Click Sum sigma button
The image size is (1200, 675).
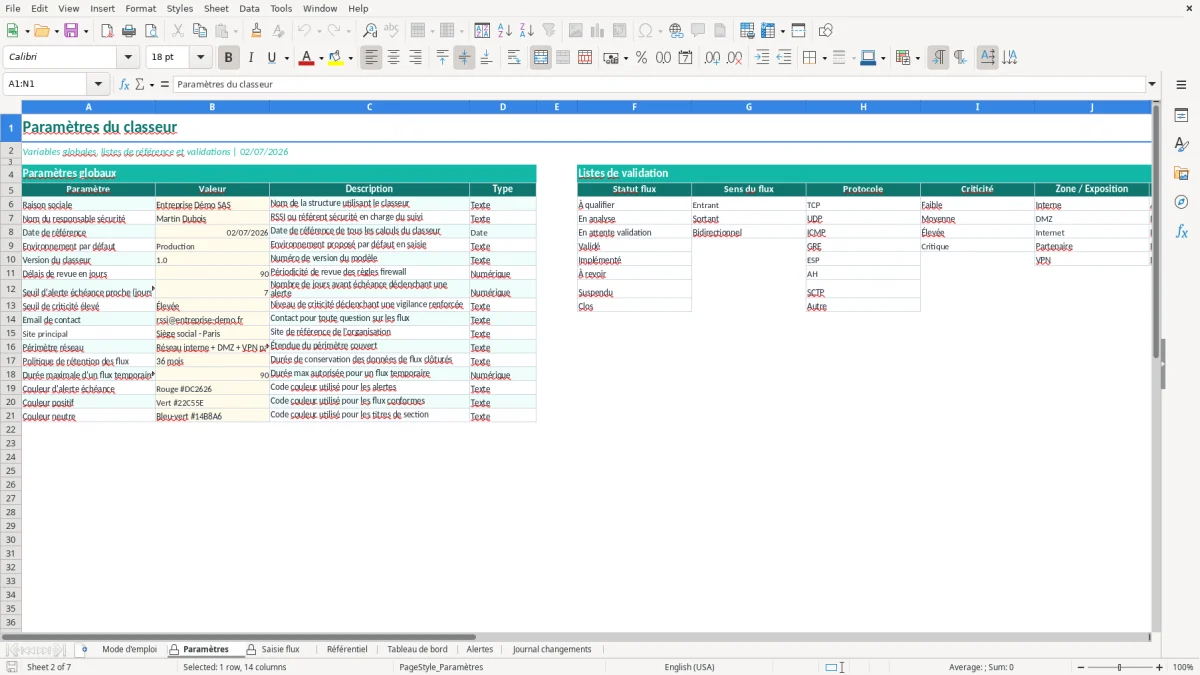coord(139,85)
